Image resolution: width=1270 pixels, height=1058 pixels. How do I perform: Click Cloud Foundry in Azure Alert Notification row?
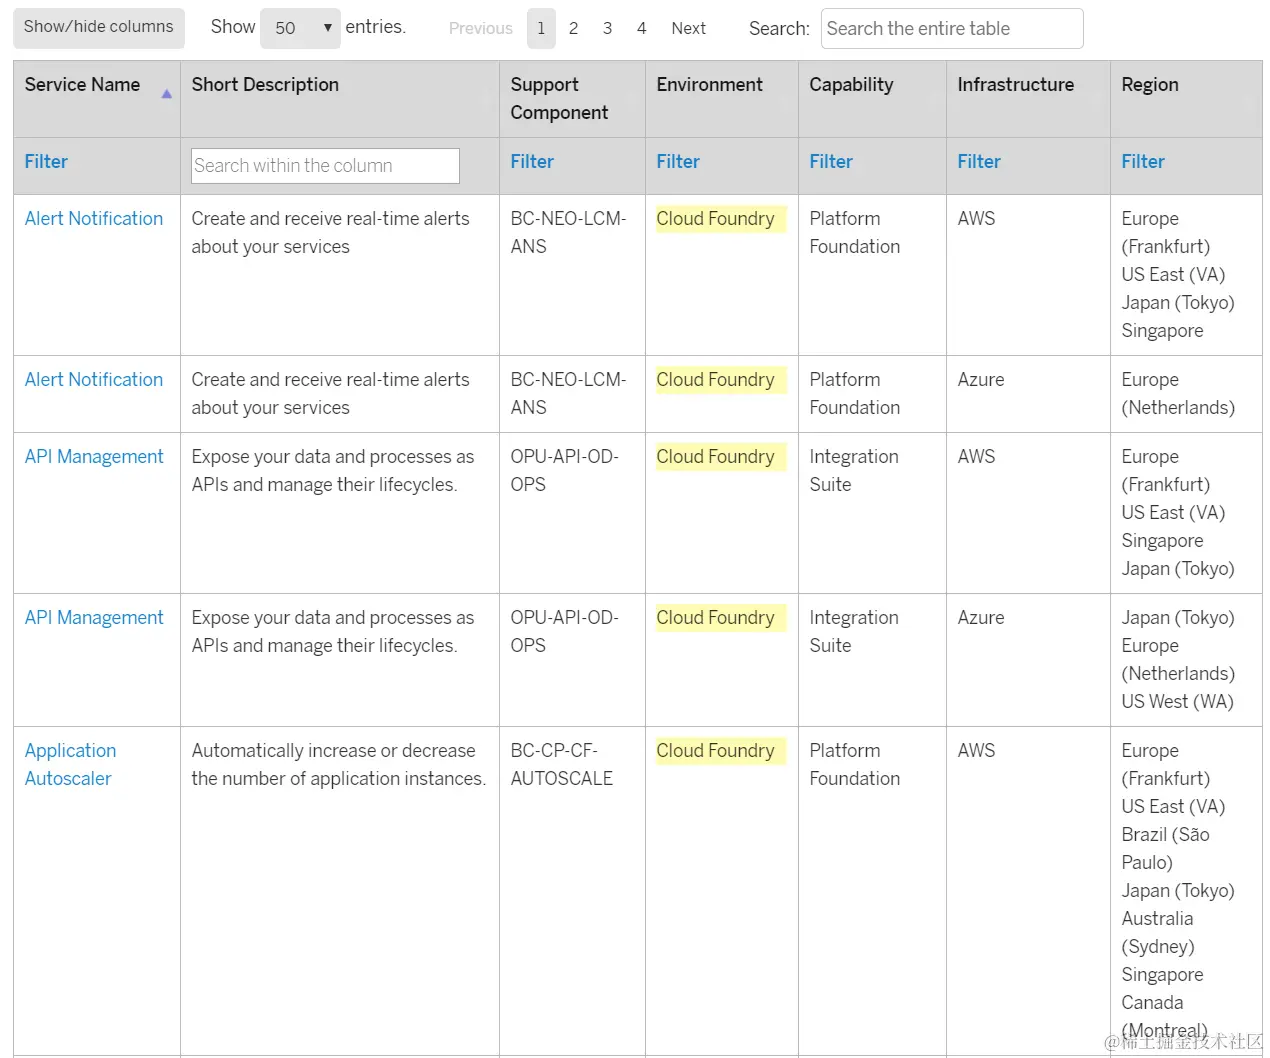pyautogui.click(x=715, y=380)
